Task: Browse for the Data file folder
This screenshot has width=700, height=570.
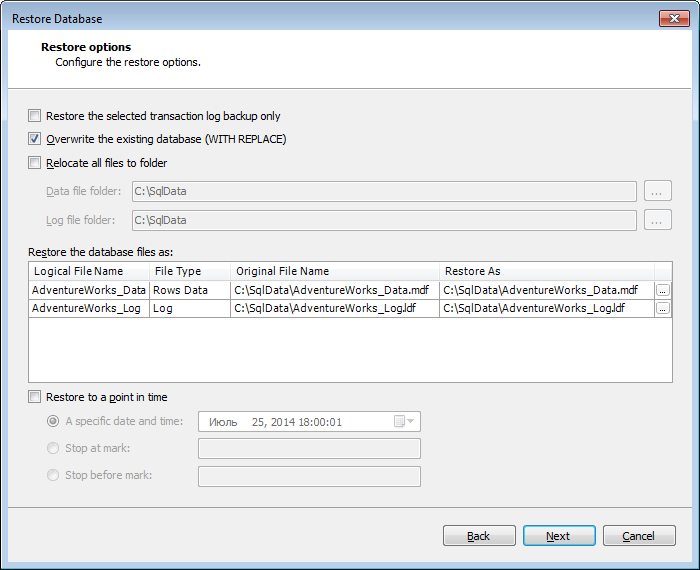Action: (x=658, y=191)
